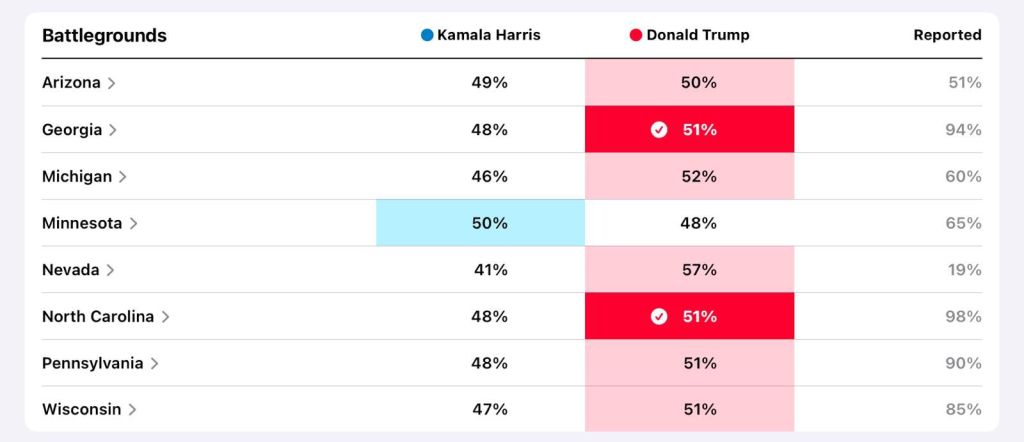Click the checkmark icon in Georgia's row
Viewport: 1024px width, 442px height.
point(659,130)
